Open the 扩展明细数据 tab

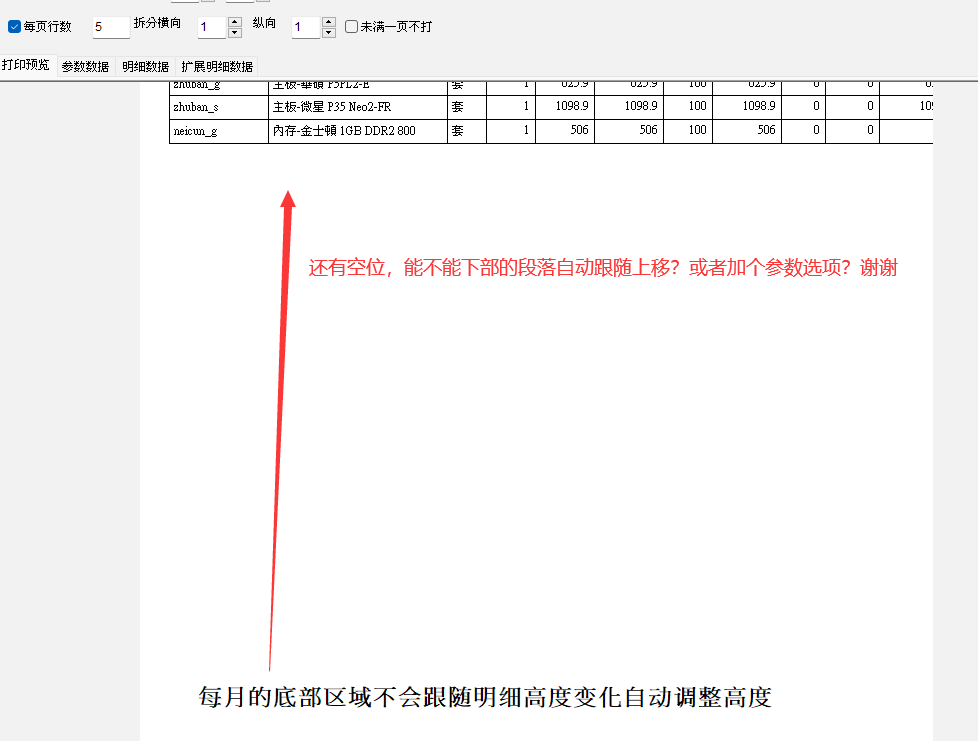[x=217, y=67]
